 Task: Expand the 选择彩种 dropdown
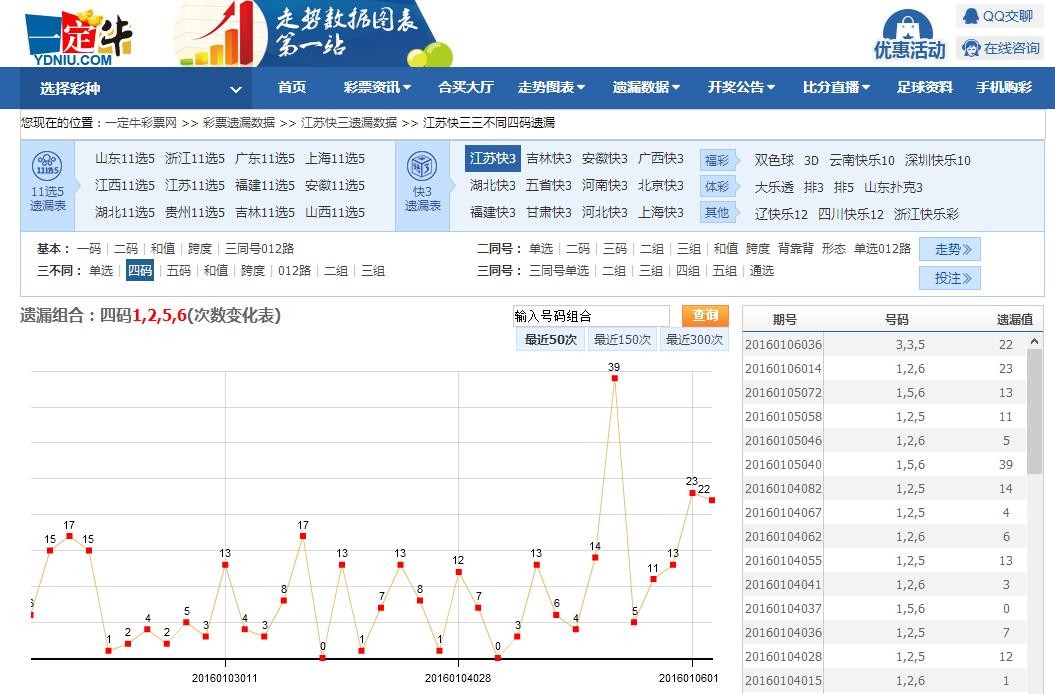point(137,88)
